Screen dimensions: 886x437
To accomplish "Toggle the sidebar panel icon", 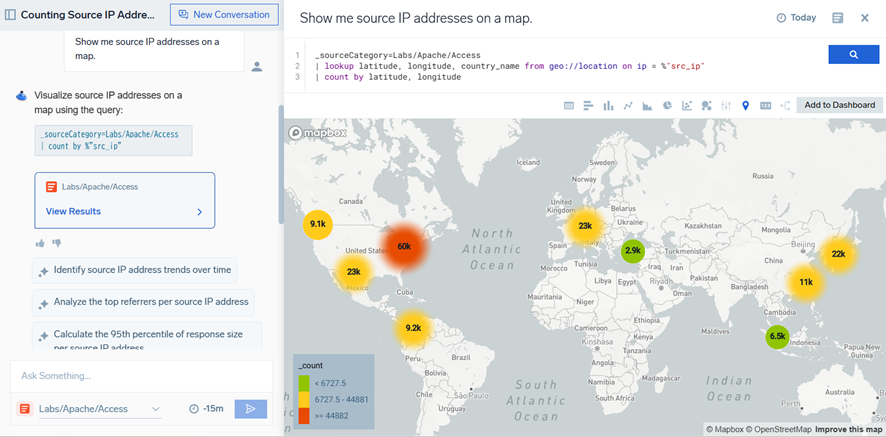I will 10,15.
